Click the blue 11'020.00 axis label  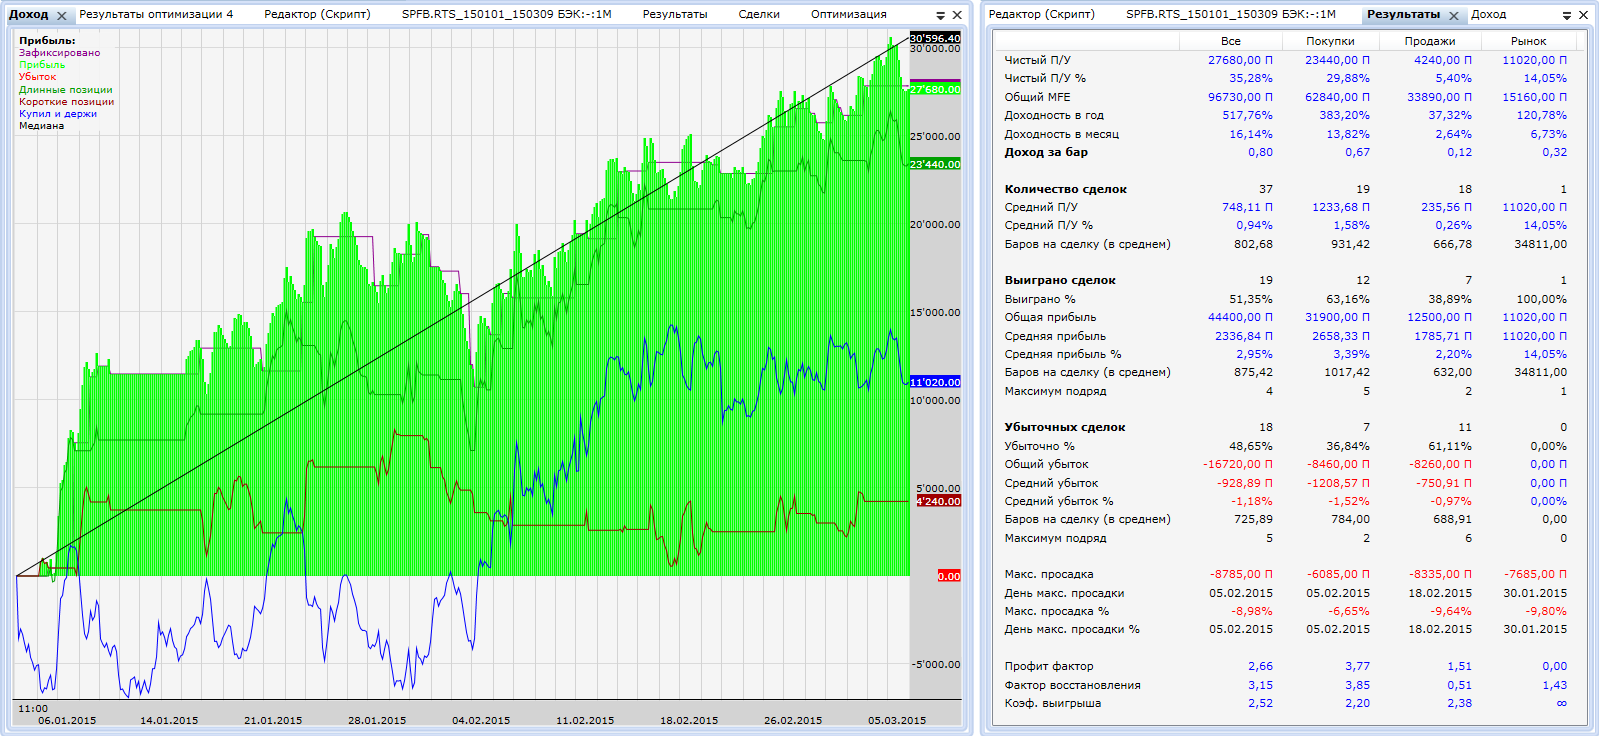935,382
